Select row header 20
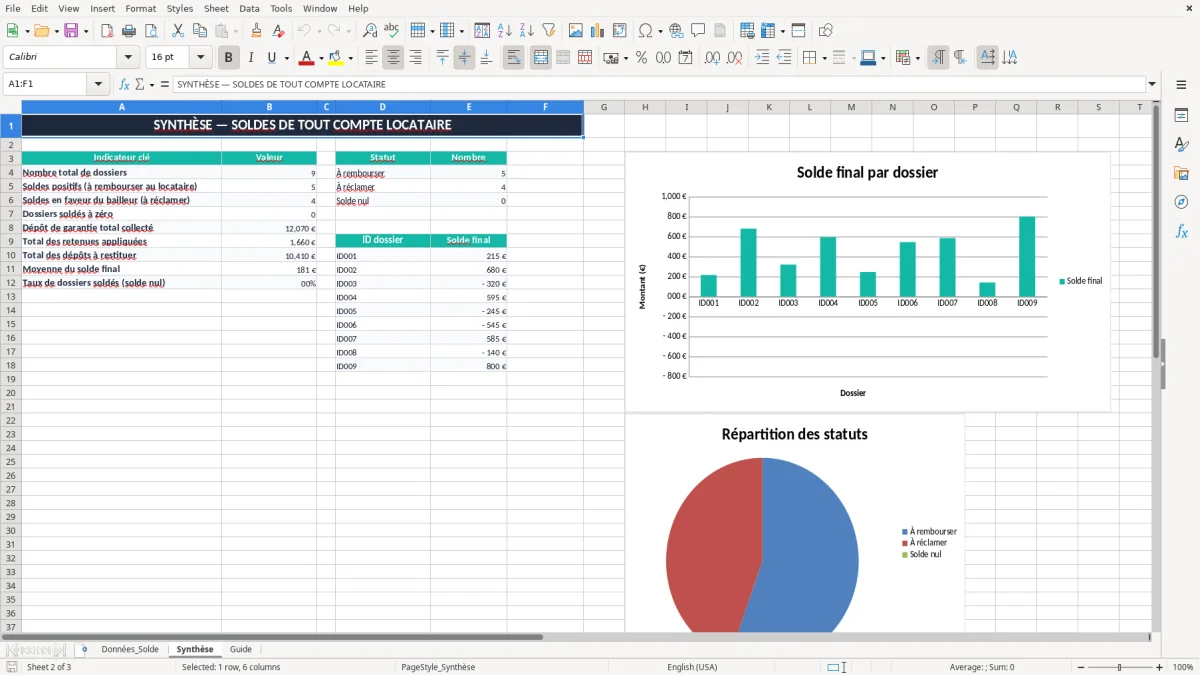This screenshot has width=1200, height=675. click(x=11, y=392)
